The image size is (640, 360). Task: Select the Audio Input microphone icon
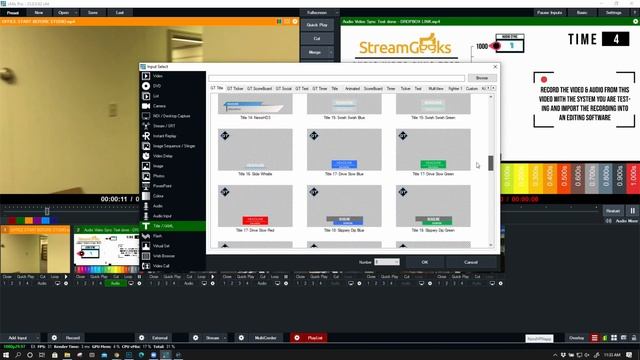pos(146,216)
